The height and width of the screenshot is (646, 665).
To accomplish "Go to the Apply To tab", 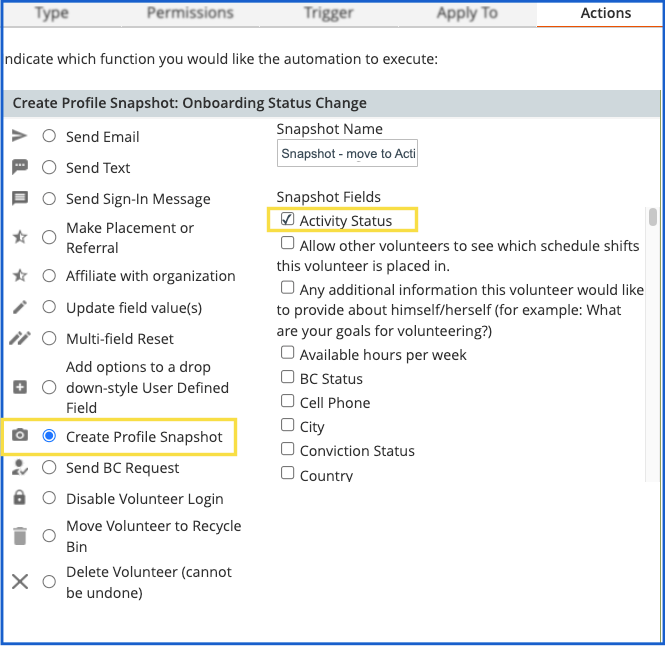I will 467,13.
